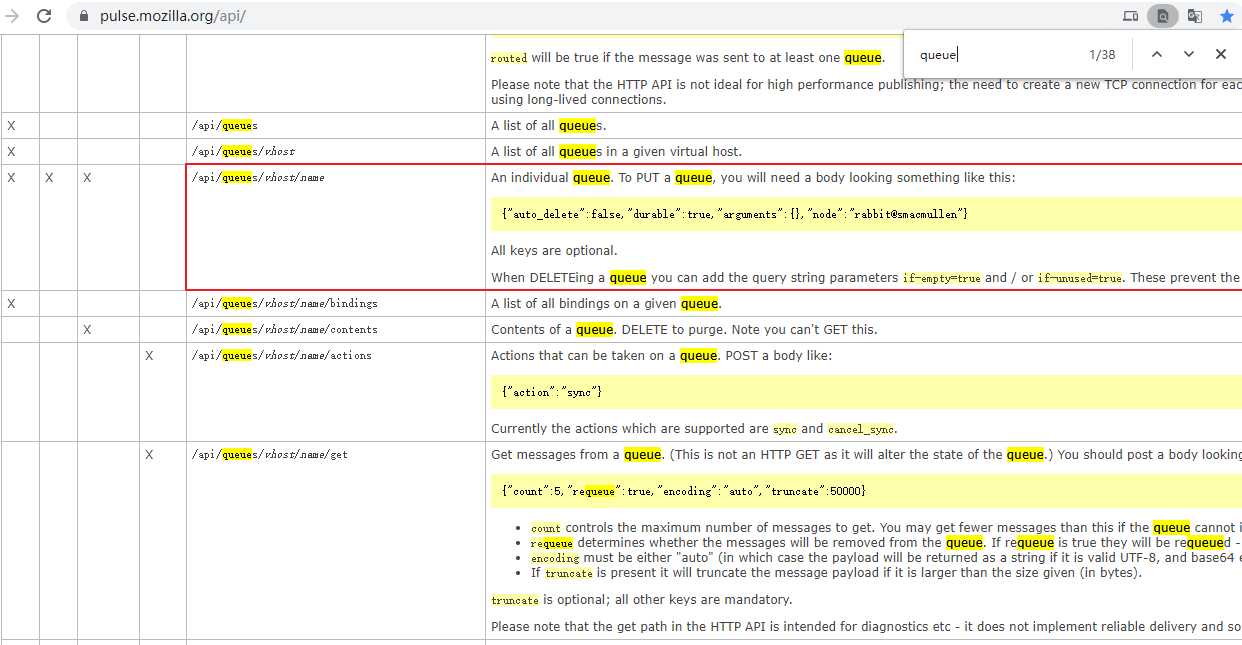Click the 'encoding' bullet keyword
1242x645 pixels.
(555, 558)
